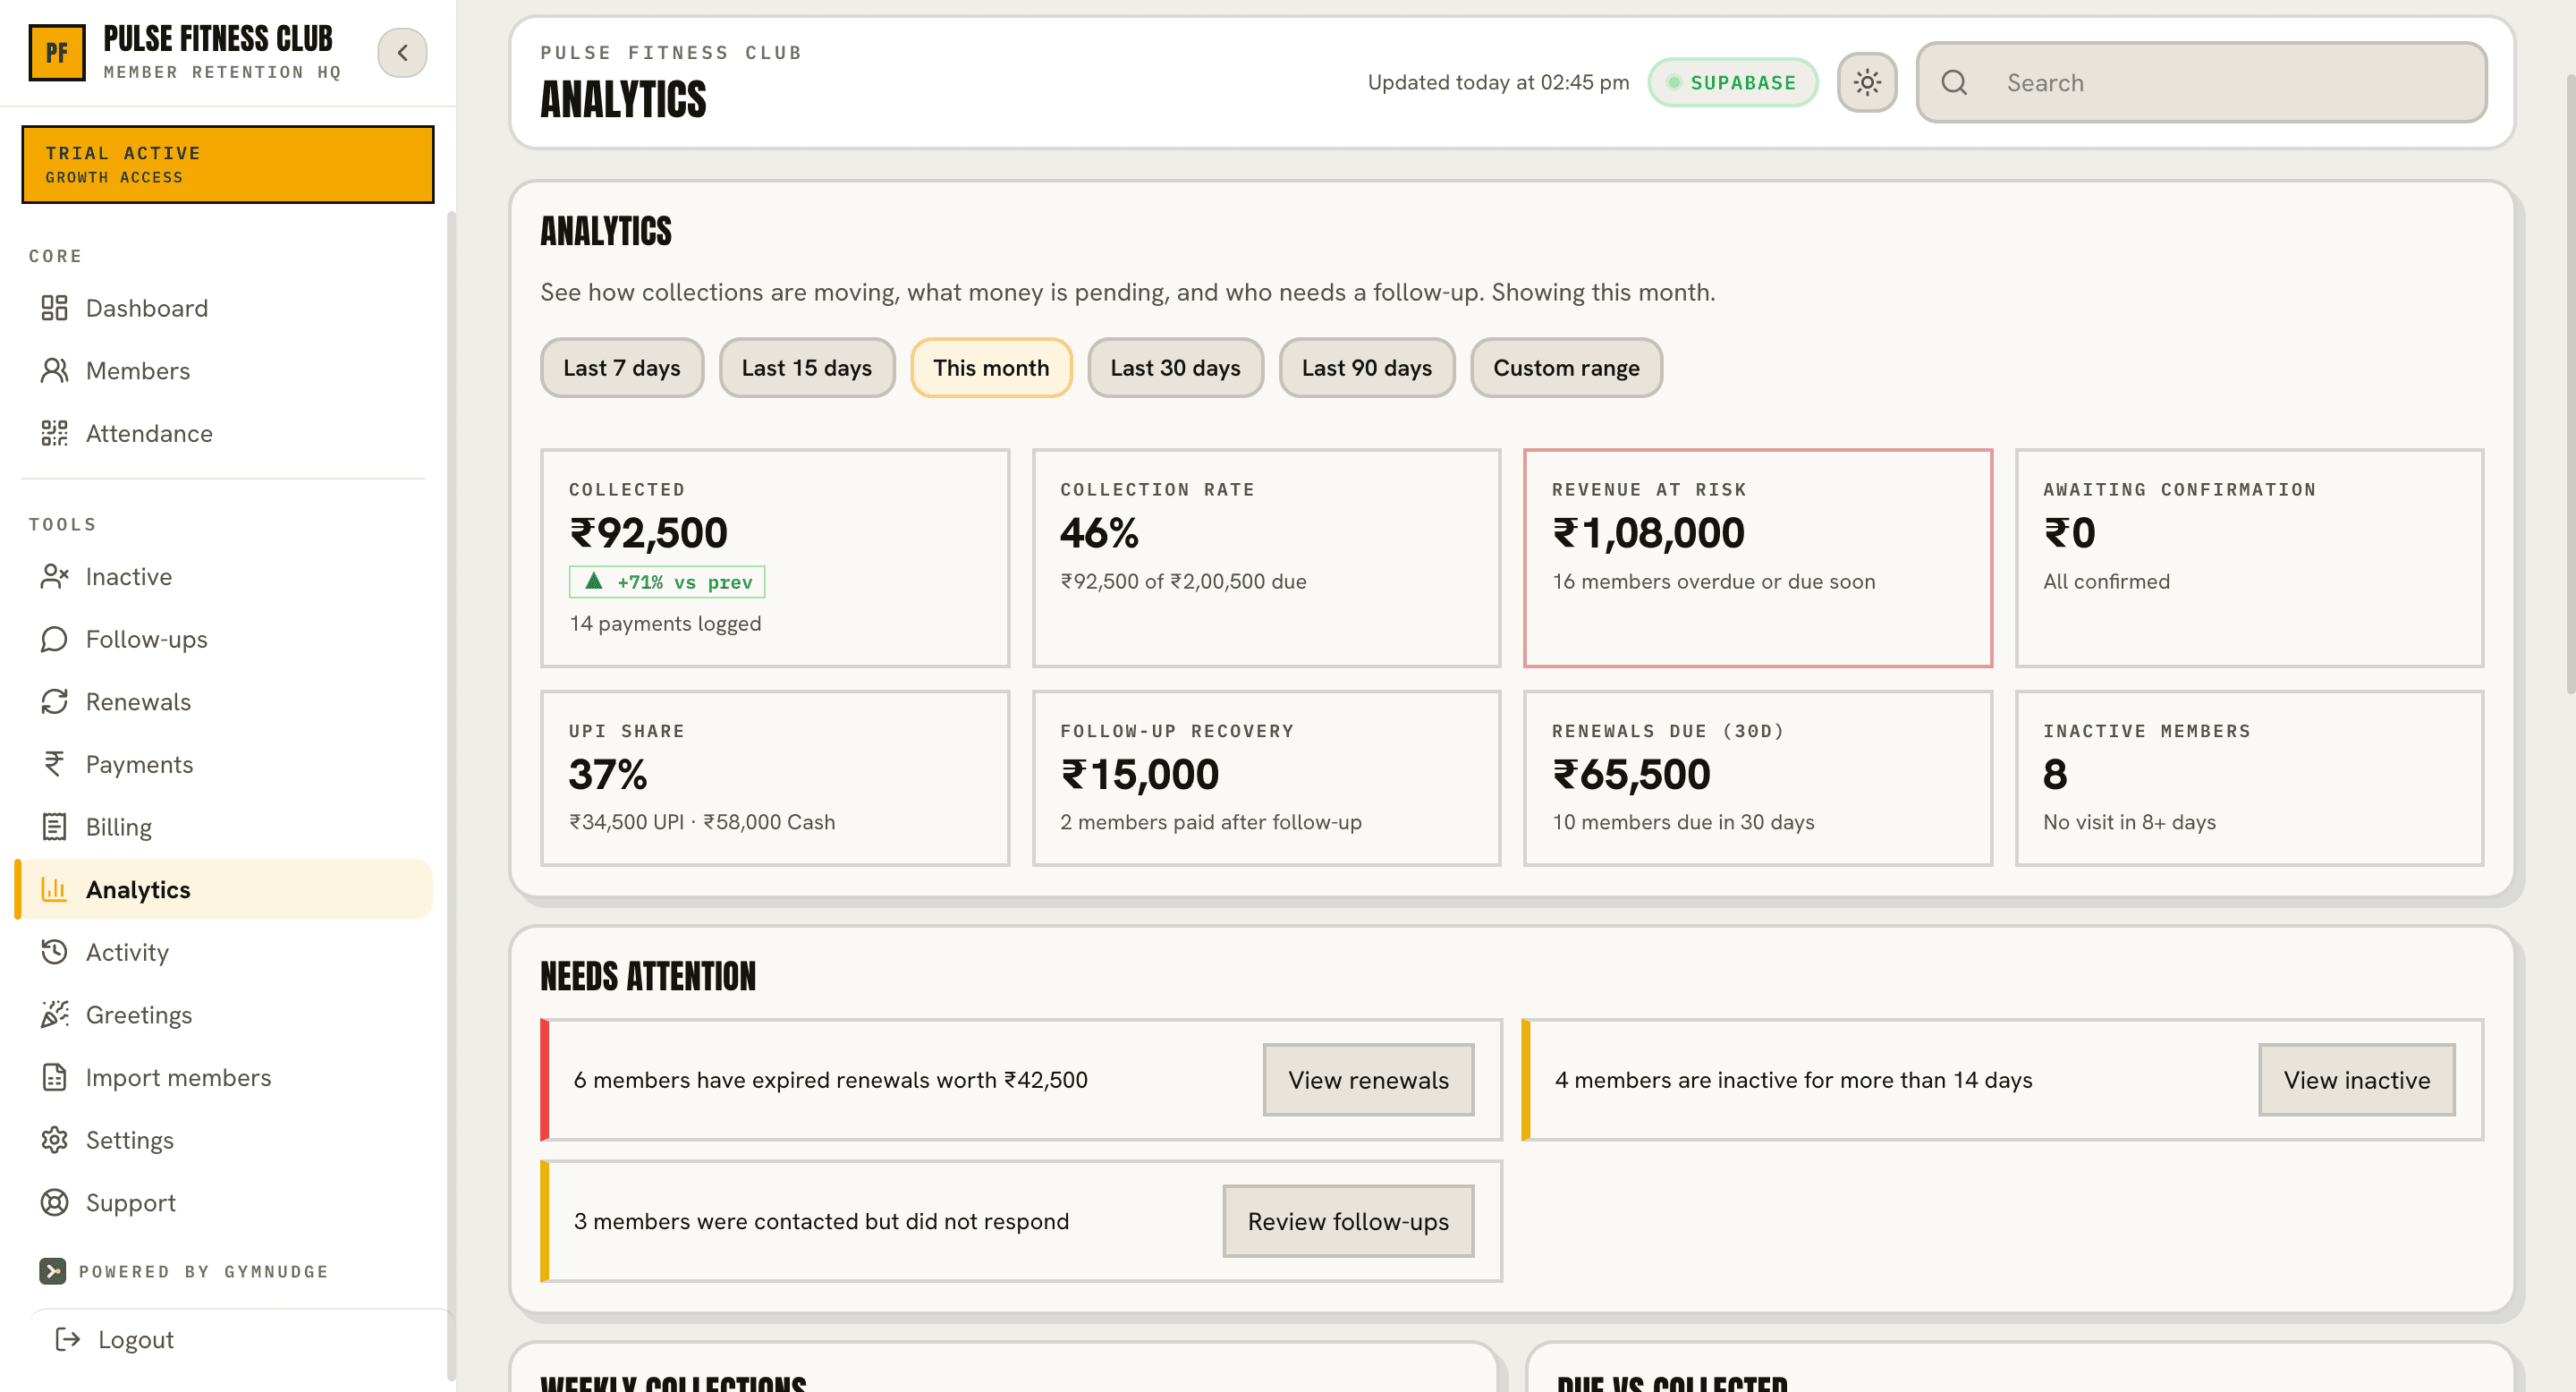Click '₹34,500 UPI · ₹58,000 Cash' text
The width and height of the screenshot is (2576, 1392).
[702, 822]
